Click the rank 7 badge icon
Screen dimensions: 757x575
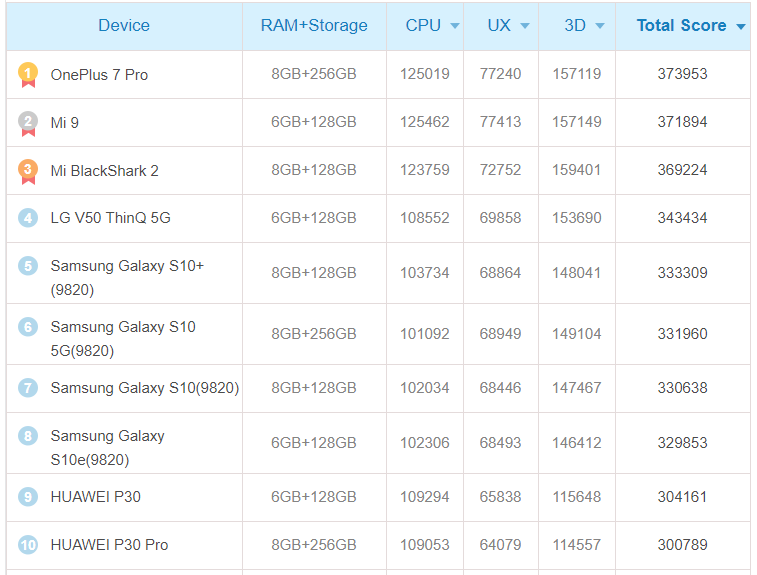[x=28, y=387]
